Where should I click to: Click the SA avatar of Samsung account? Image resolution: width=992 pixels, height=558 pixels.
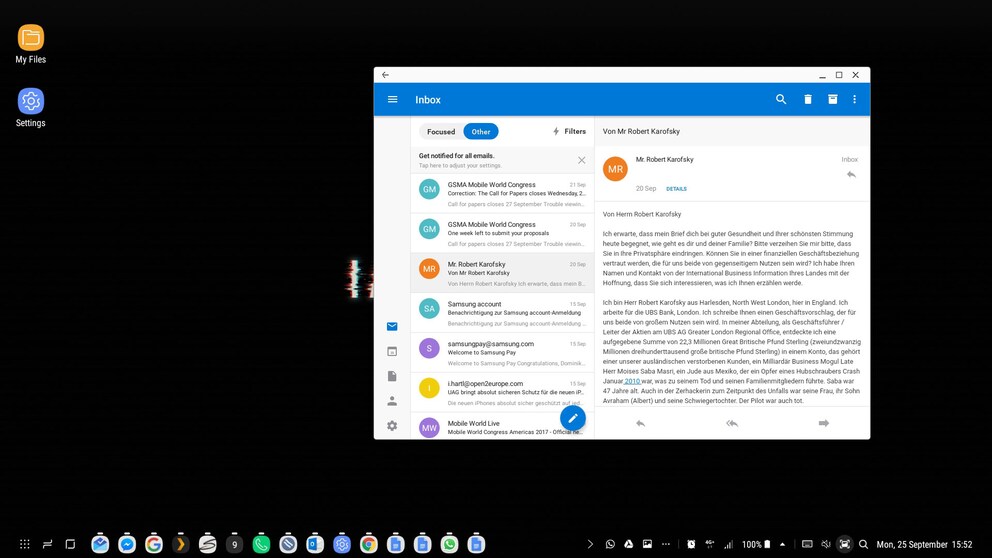click(x=429, y=309)
